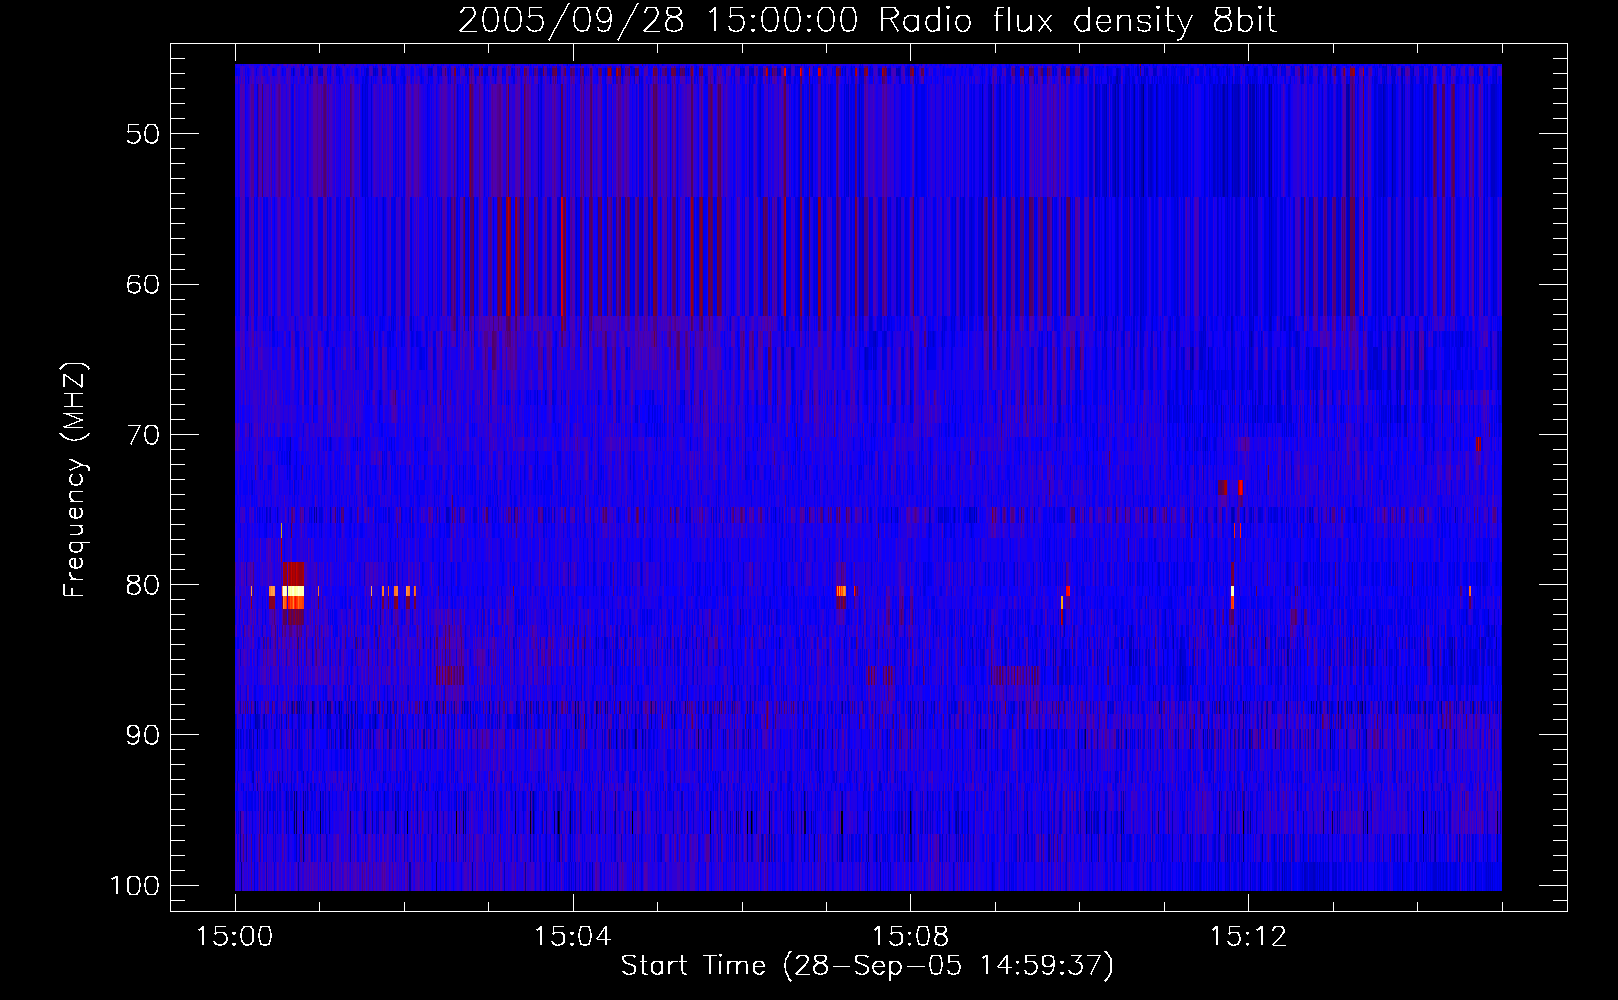Click the red burst near 74 MHz before 15:12
This screenshot has height=1000, width=1618.
tap(1240, 487)
